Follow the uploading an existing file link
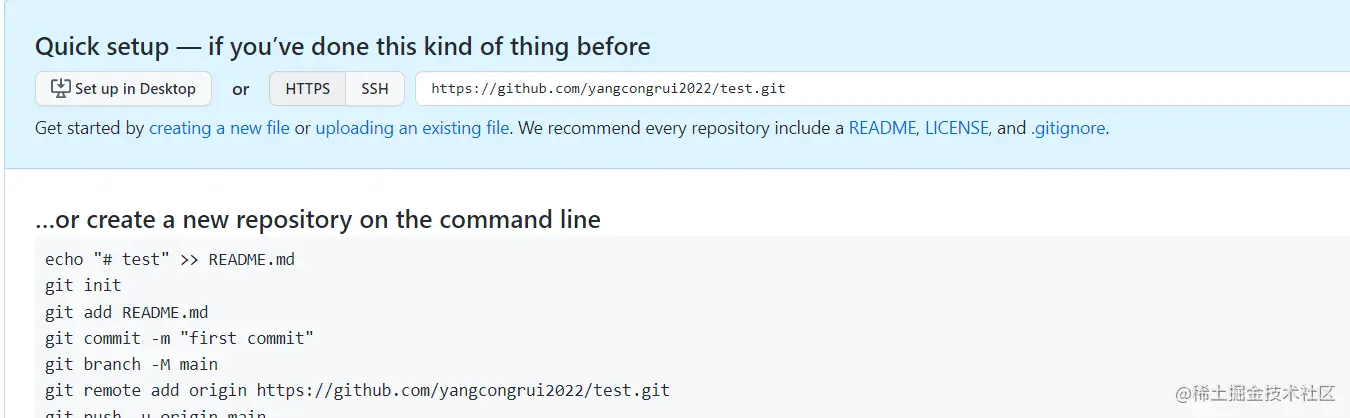 (x=412, y=128)
